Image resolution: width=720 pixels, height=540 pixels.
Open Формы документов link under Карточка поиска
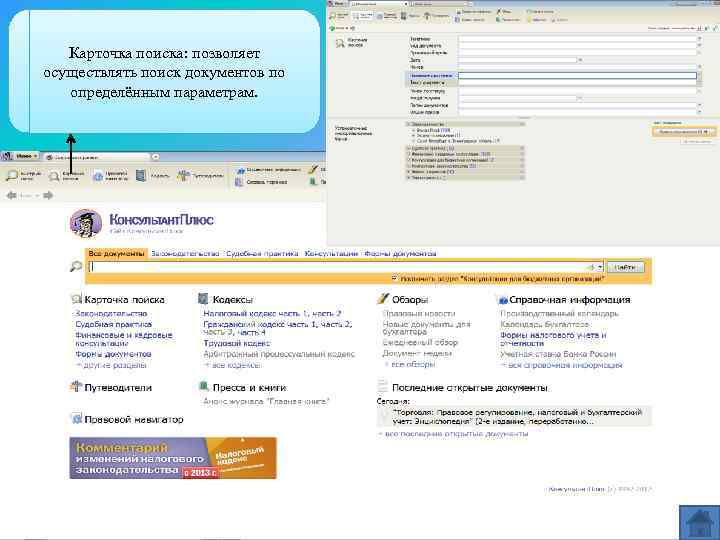pyautogui.click(x=113, y=354)
